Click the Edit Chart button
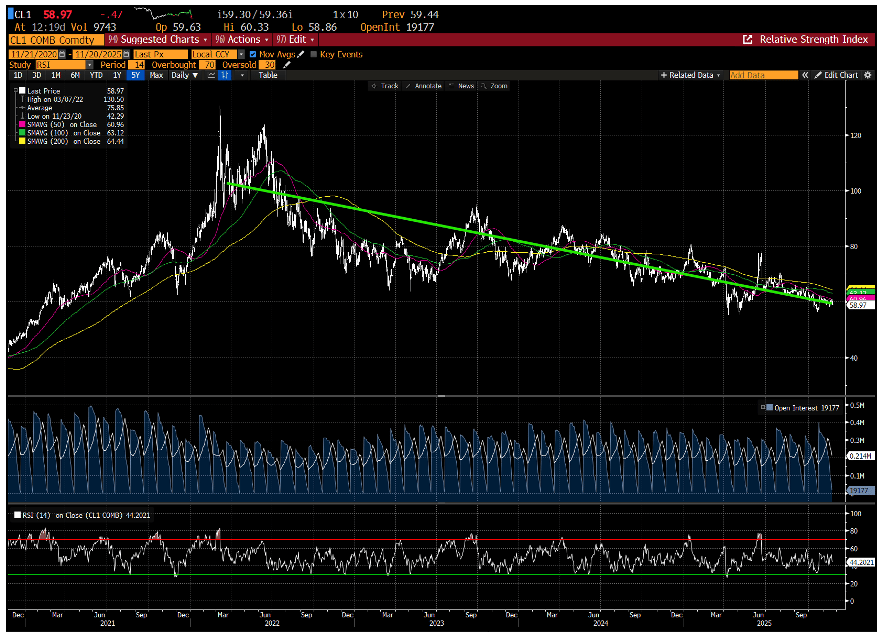This screenshot has width=882, height=637. [x=836, y=75]
